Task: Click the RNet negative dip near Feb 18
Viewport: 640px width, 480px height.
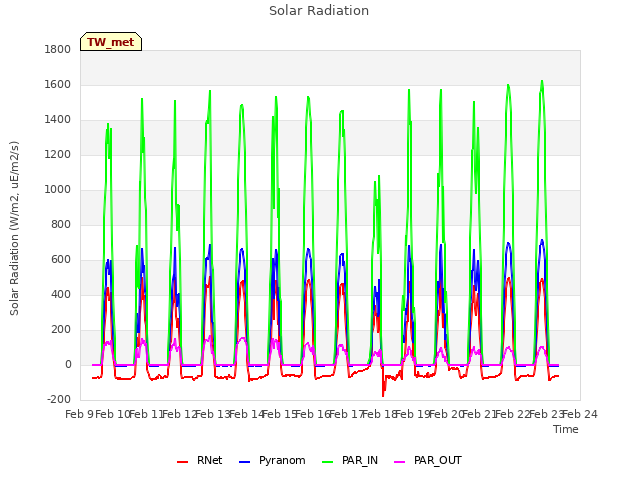Action: 383,396
